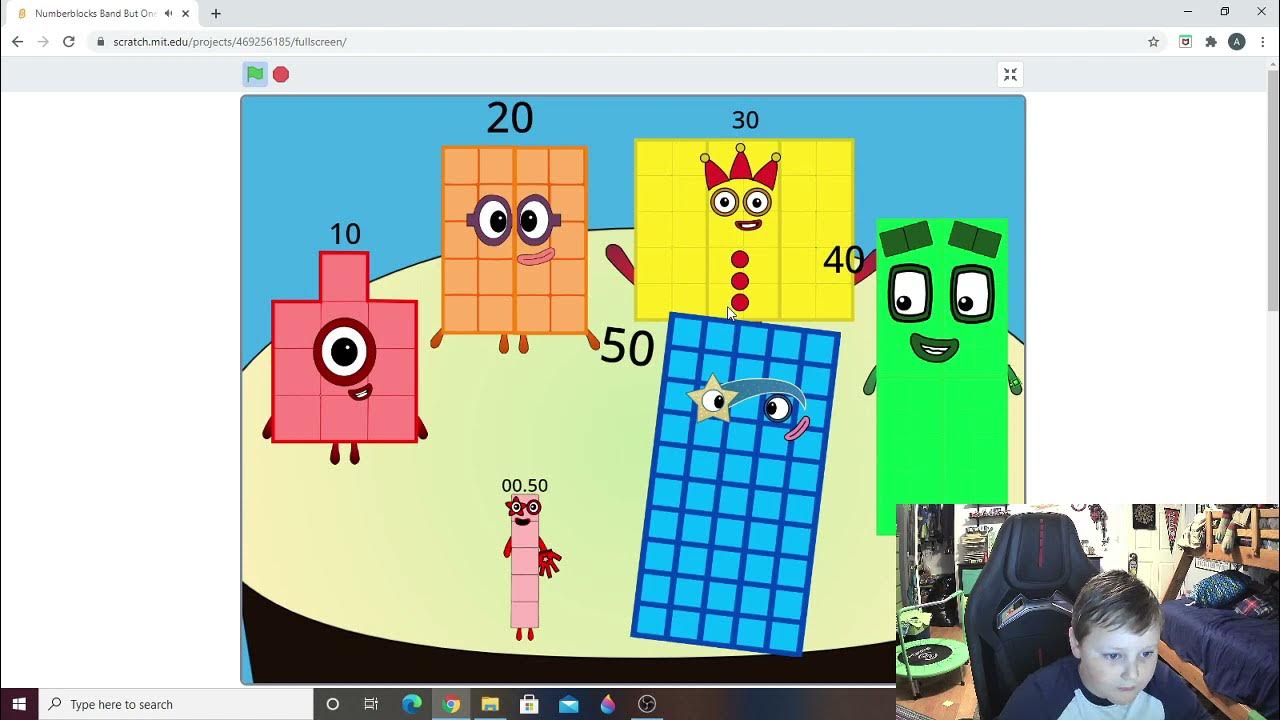Close the Numberblocks Band tab
Image resolution: width=1280 pixels, height=720 pixels.
point(185,13)
